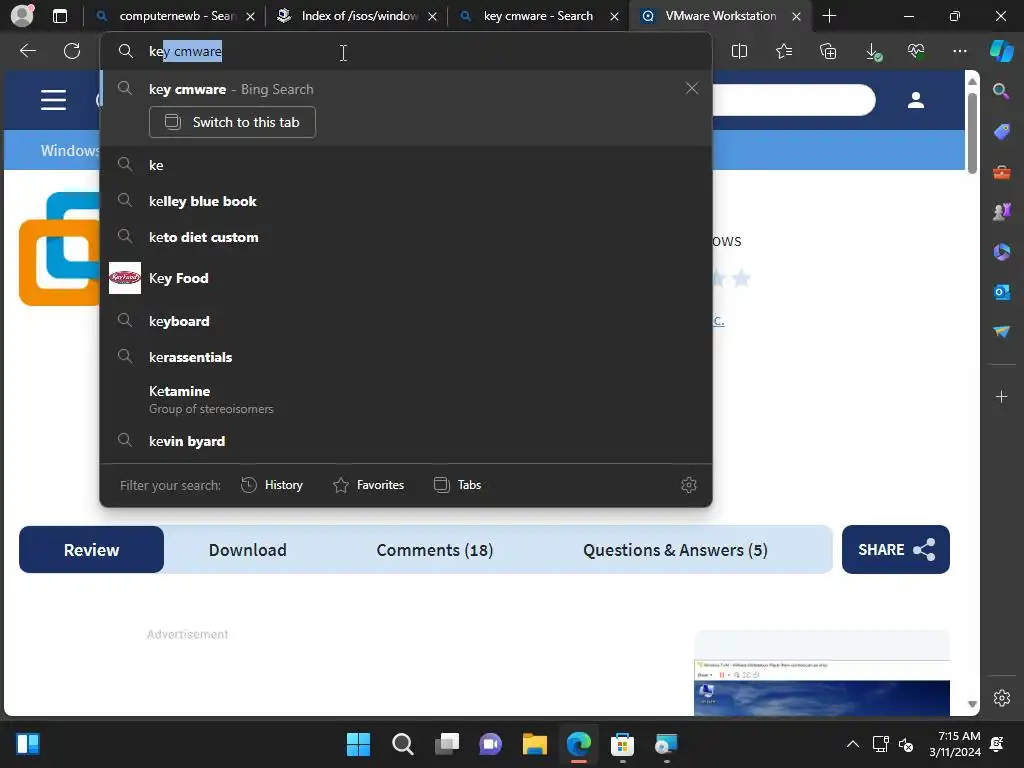The width and height of the screenshot is (1024, 768).
Task: Open the sidebar Shopping tag icon
Action: click(x=1001, y=132)
